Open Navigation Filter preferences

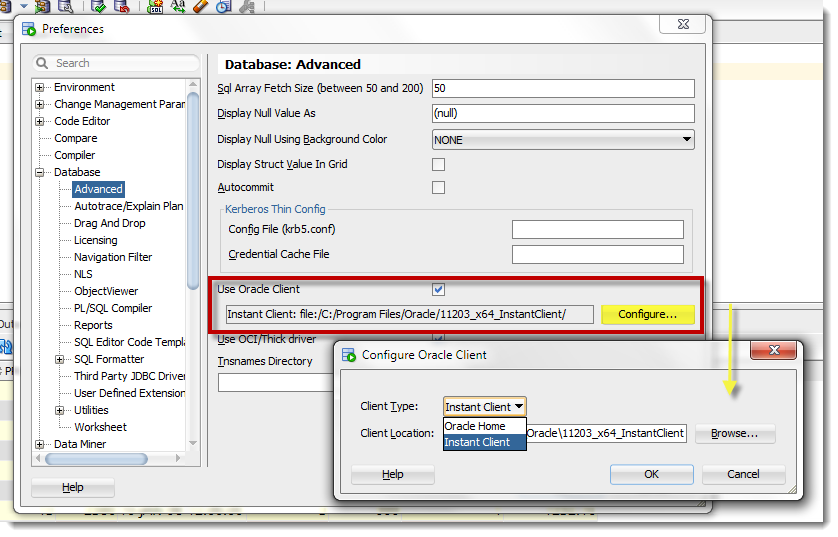(x=113, y=258)
